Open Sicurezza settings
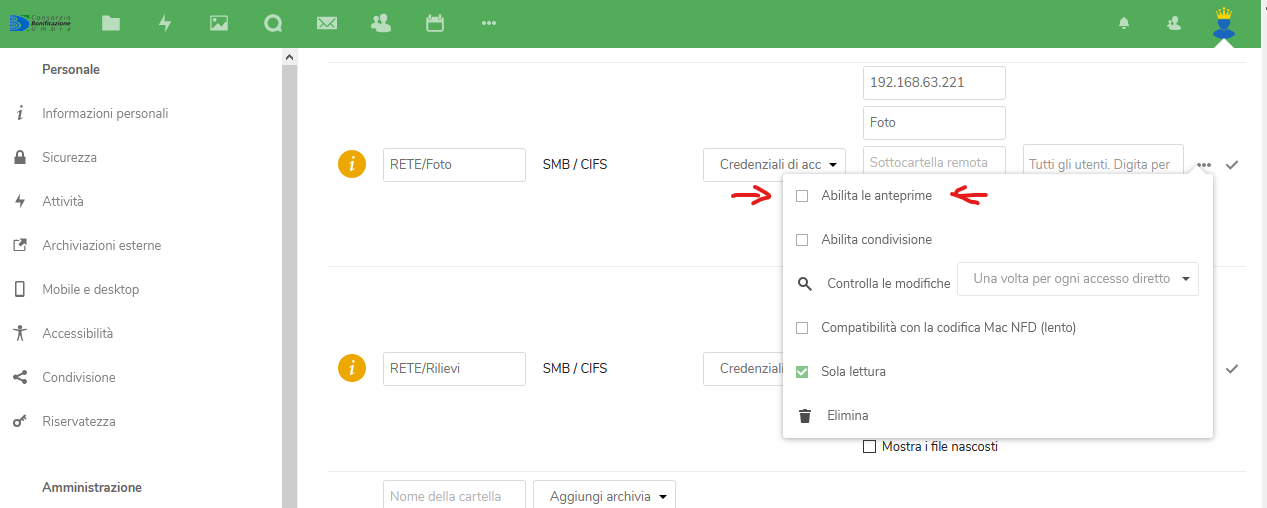Screen dimensions: 1267x508 tap(69, 157)
